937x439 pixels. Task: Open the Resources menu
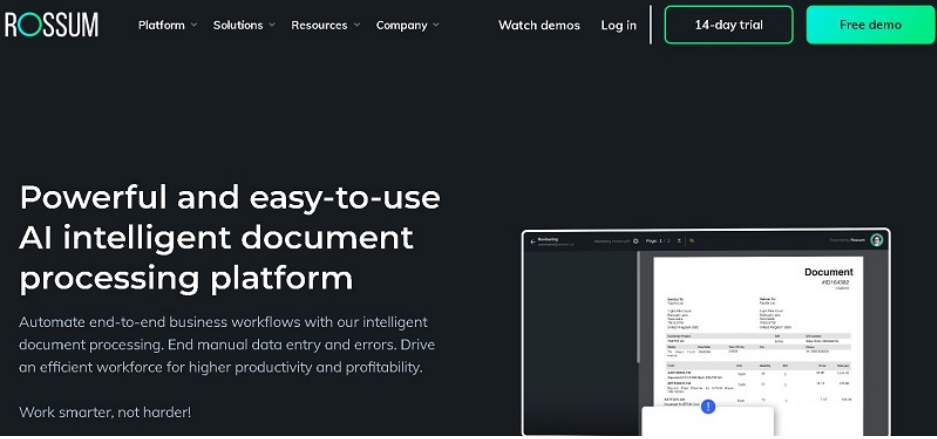click(x=319, y=25)
